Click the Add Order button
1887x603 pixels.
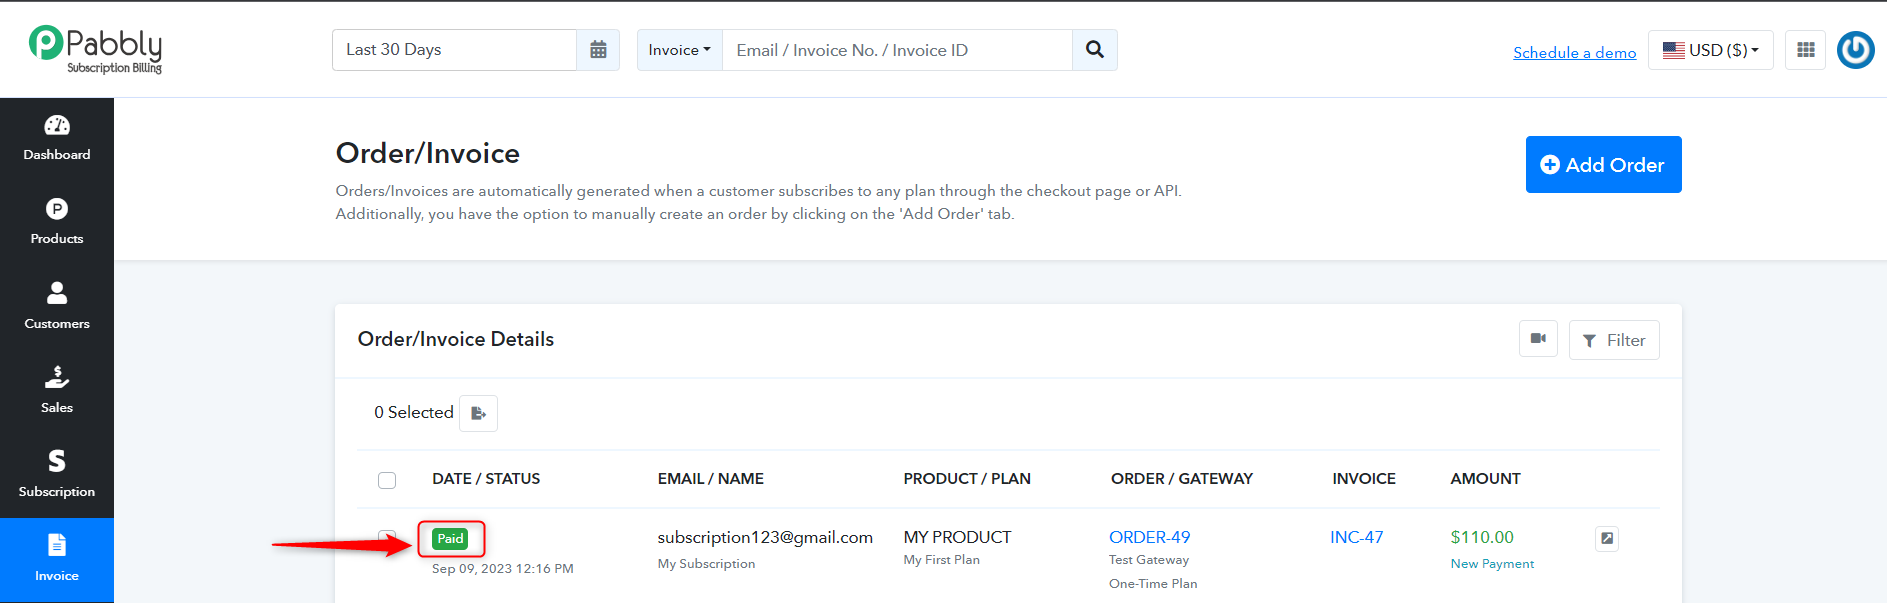tap(1603, 165)
